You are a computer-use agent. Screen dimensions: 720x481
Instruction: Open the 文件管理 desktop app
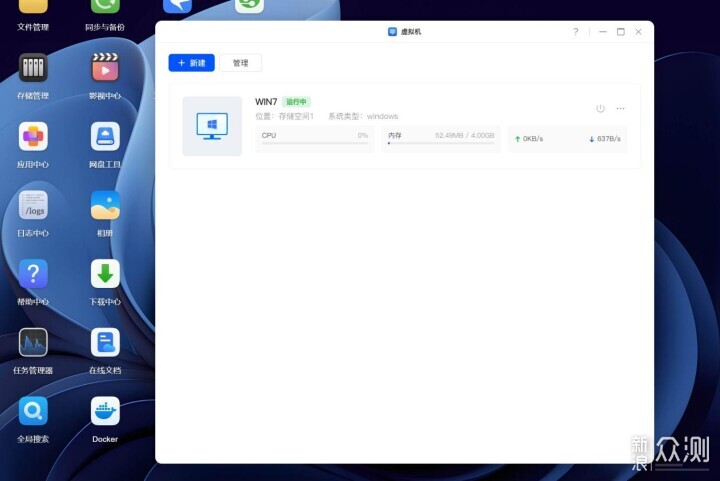[33, 7]
